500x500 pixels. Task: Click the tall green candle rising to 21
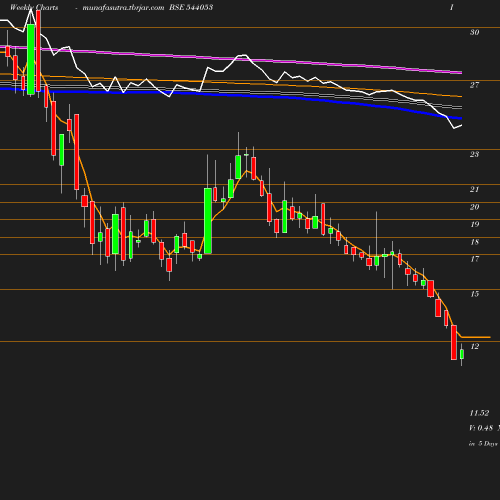pos(208,221)
